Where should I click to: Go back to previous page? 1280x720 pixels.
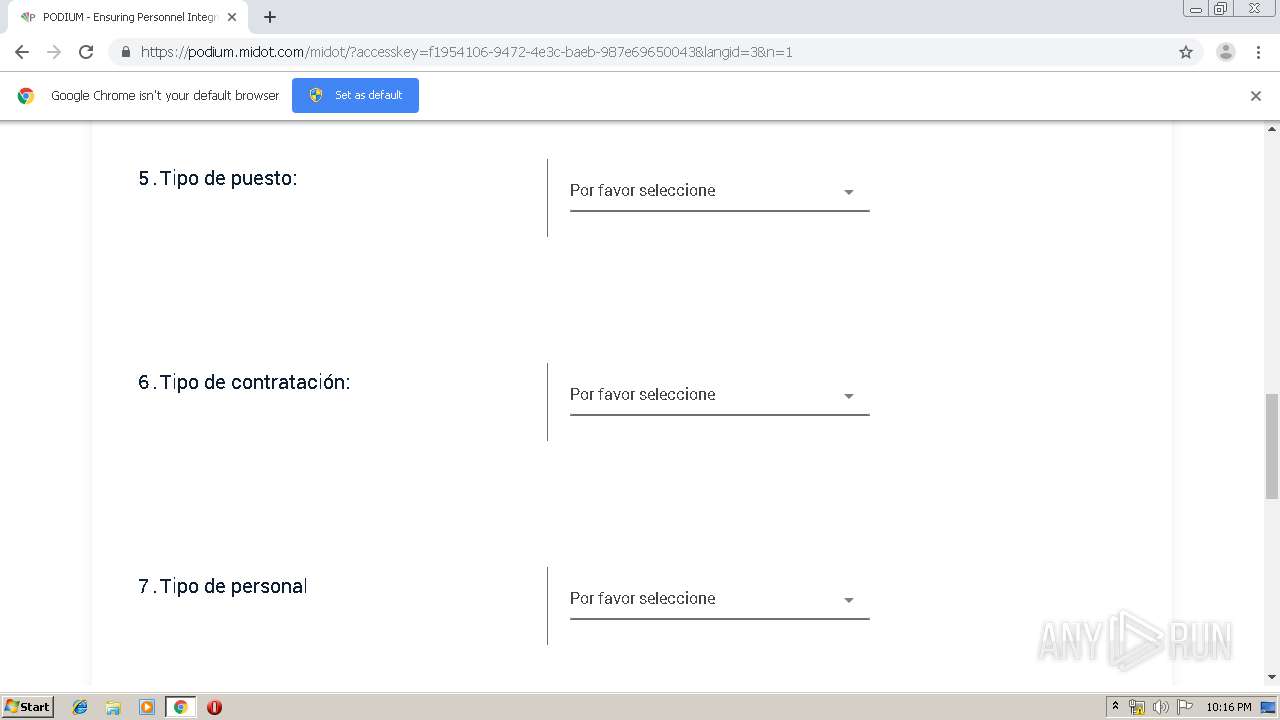pos(22,52)
